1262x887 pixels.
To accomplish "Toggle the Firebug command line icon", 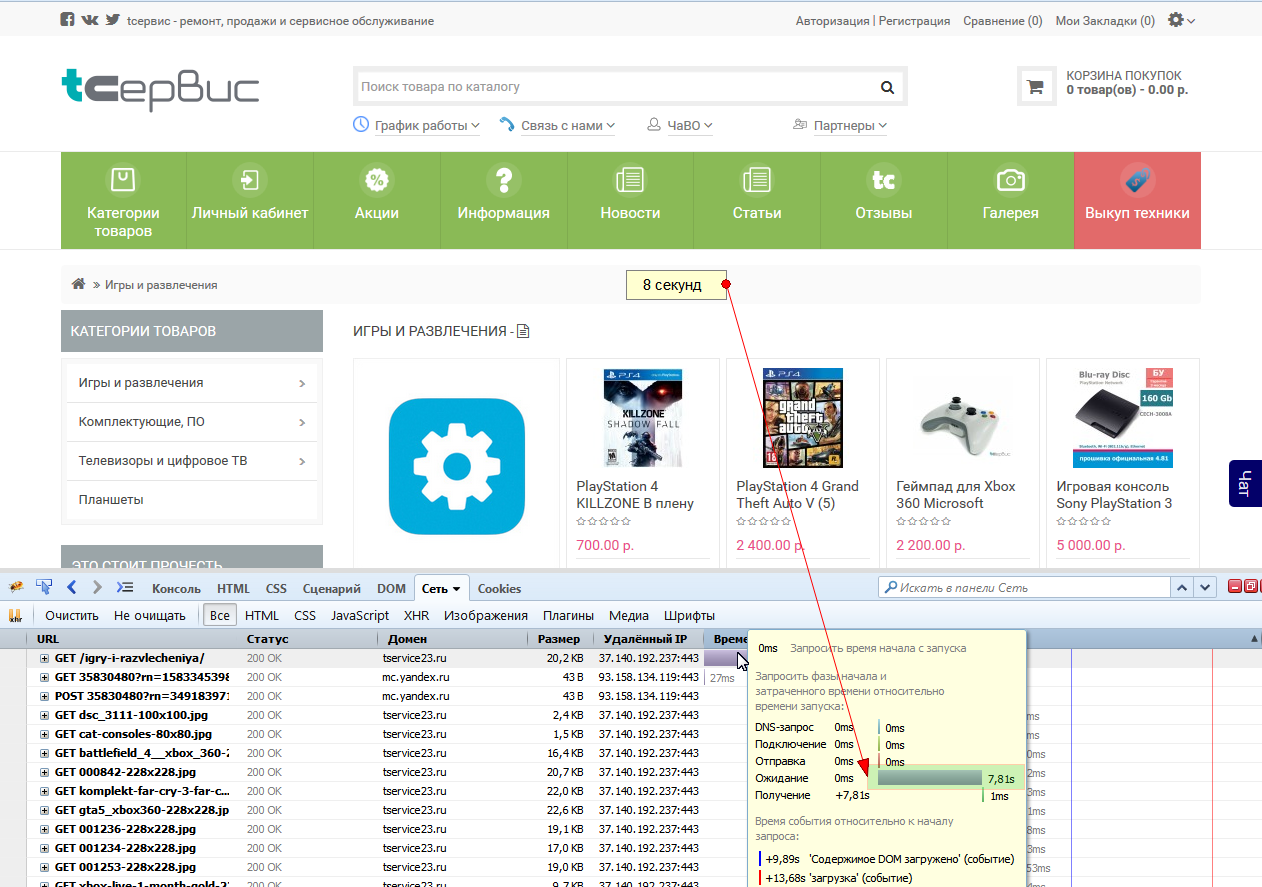I will (125, 587).
